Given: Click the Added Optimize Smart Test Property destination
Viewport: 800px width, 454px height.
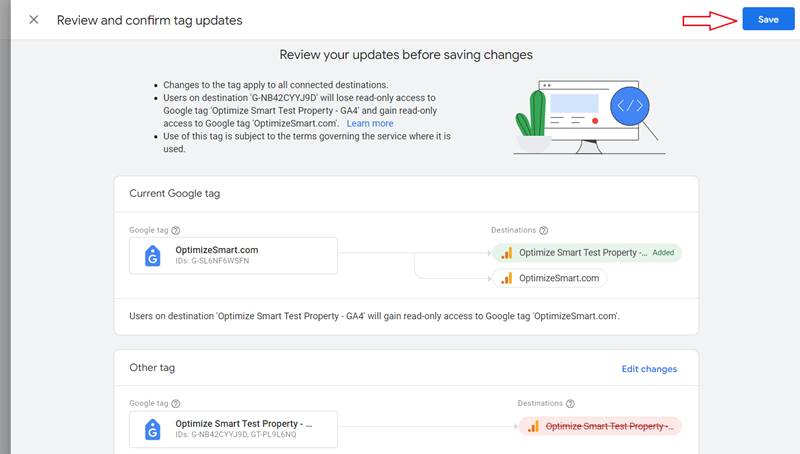Looking at the screenshot, I should tap(587, 253).
